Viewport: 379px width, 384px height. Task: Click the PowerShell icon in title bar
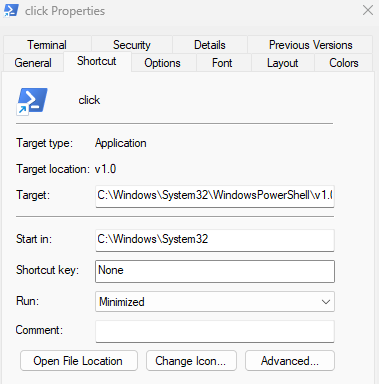point(11,11)
